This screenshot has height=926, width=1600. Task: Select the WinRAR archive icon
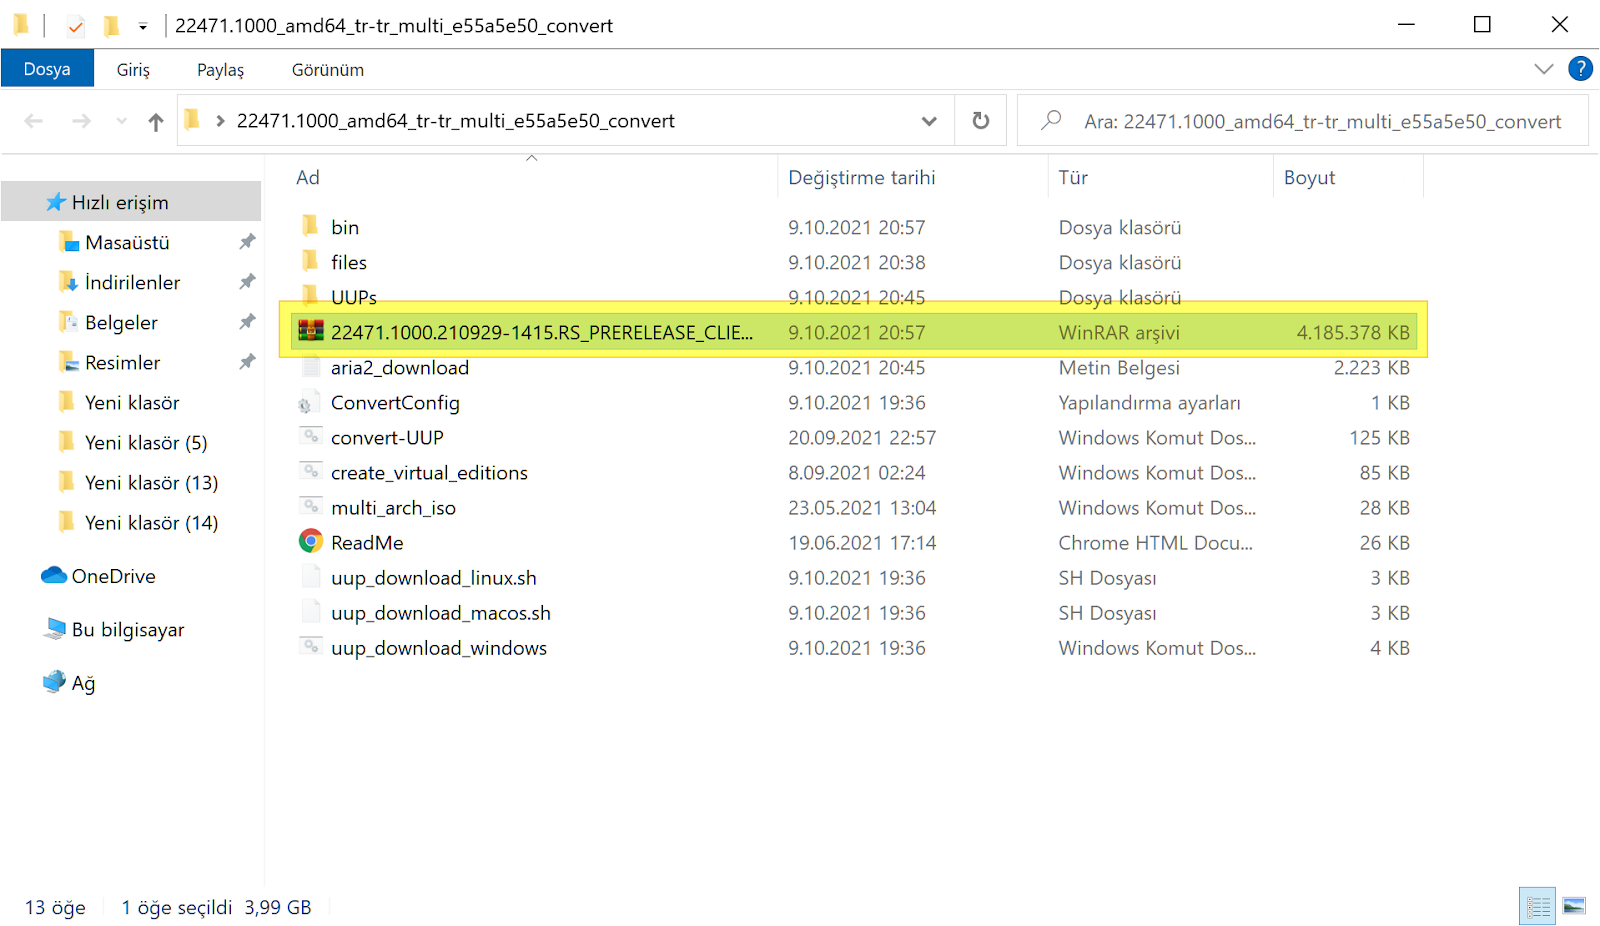(311, 331)
